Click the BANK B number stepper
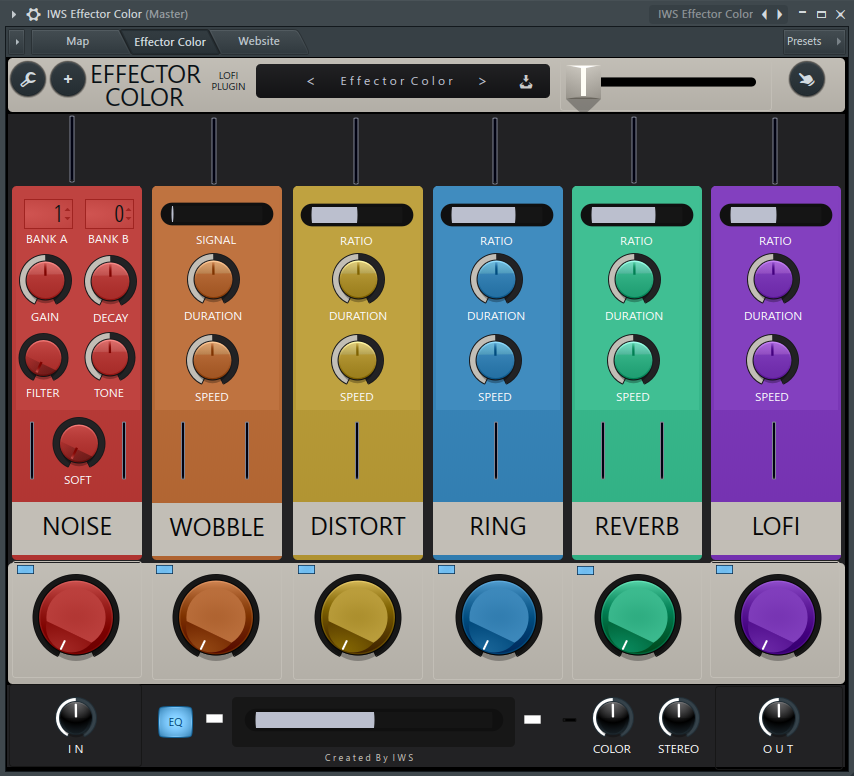The height and width of the screenshot is (776, 854). pos(109,213)
